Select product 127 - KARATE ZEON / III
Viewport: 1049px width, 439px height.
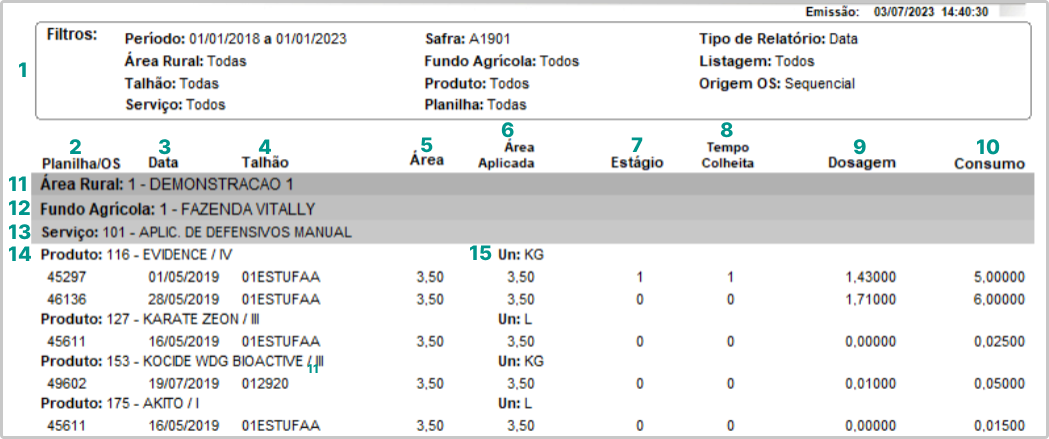[148, 320]
